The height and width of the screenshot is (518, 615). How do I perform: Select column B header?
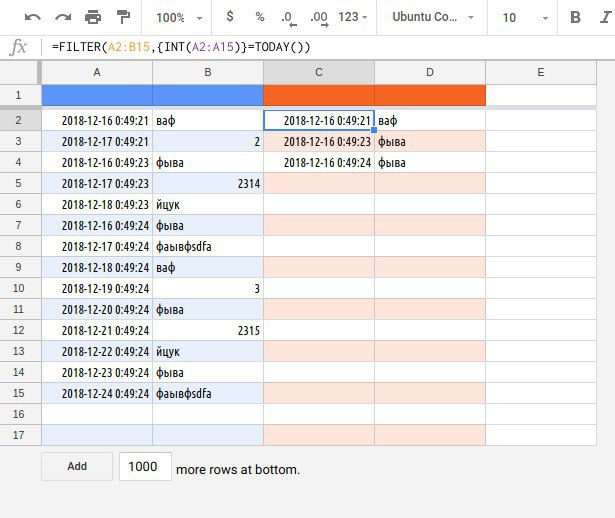pos(208,73)
